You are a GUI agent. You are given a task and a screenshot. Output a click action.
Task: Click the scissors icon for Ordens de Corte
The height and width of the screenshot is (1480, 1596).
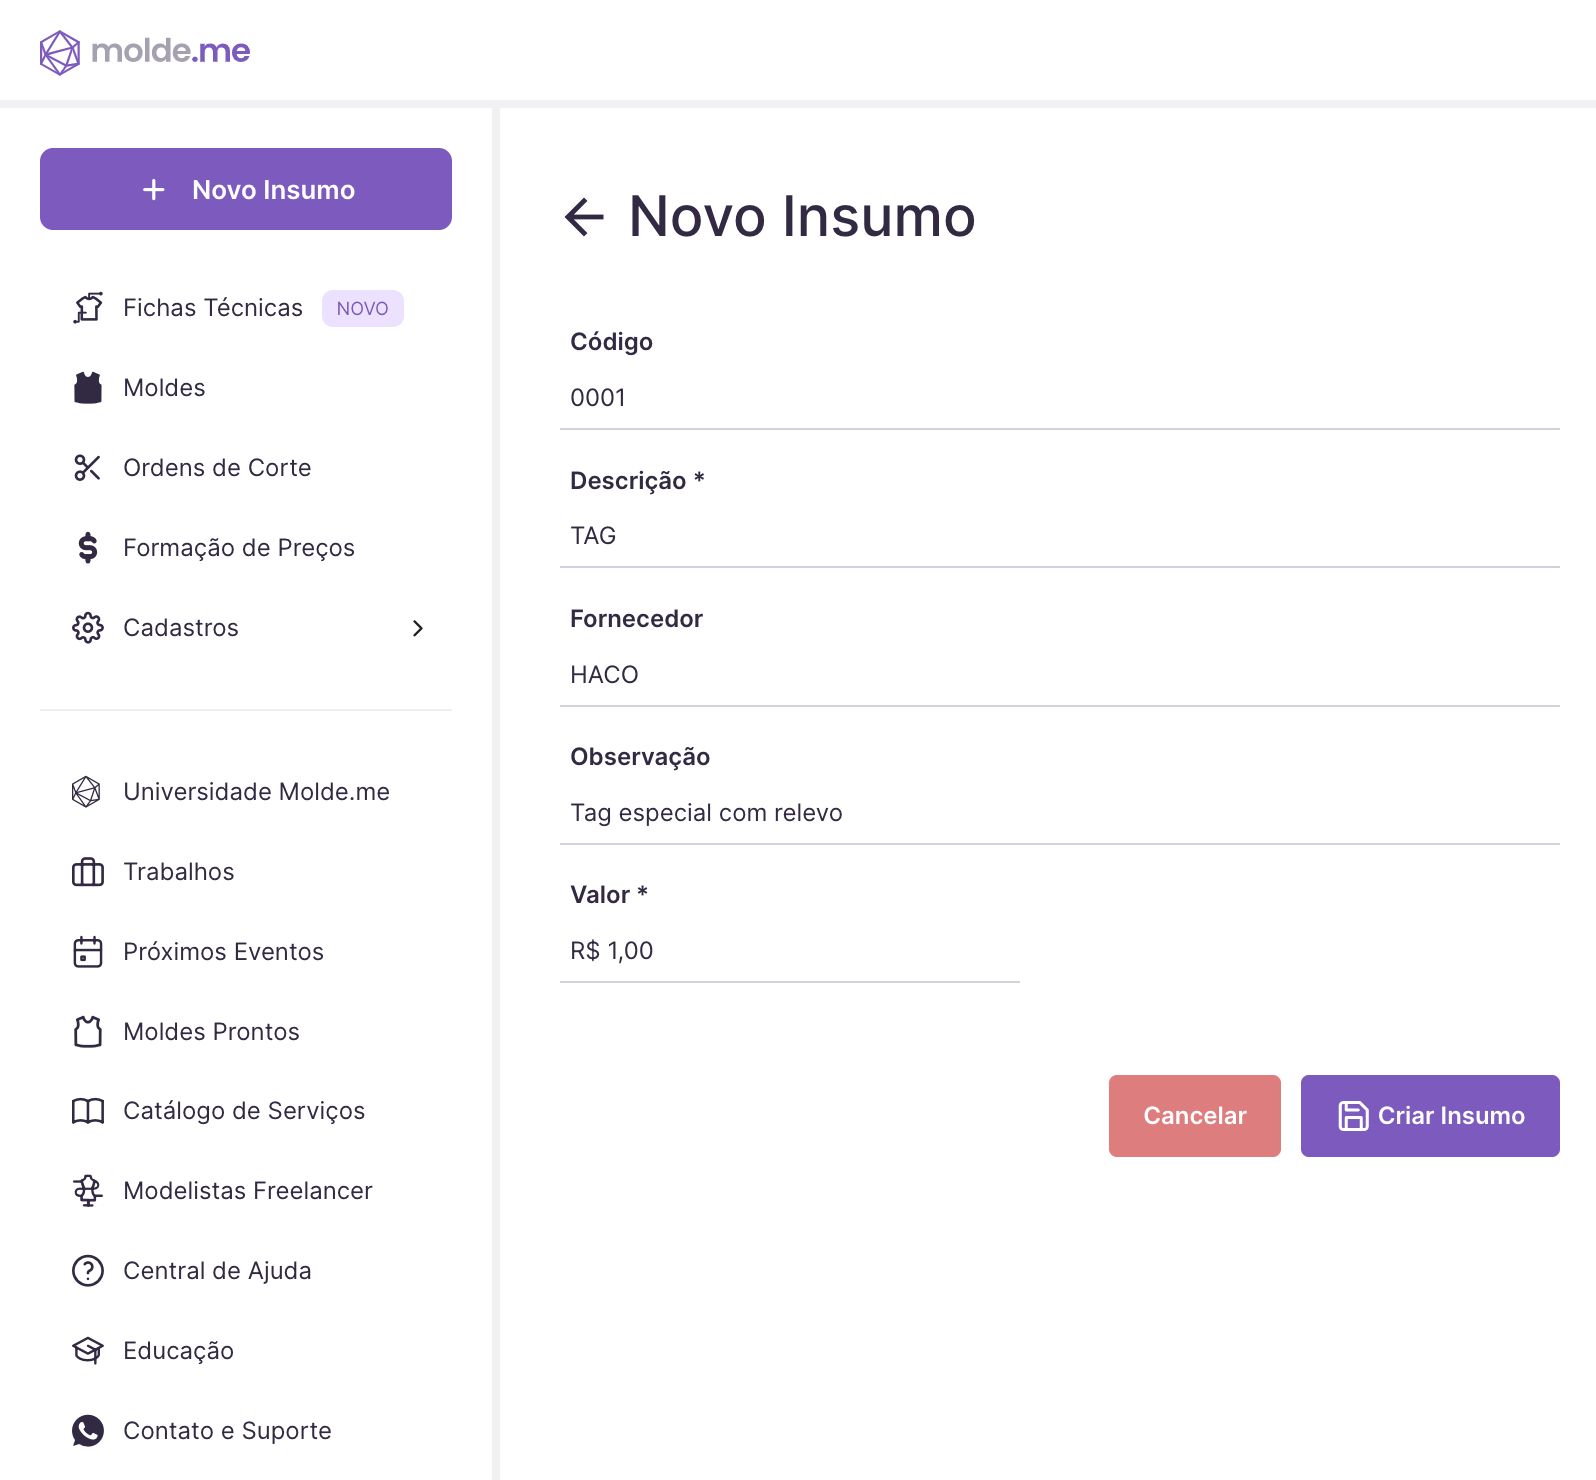[88, 468]
